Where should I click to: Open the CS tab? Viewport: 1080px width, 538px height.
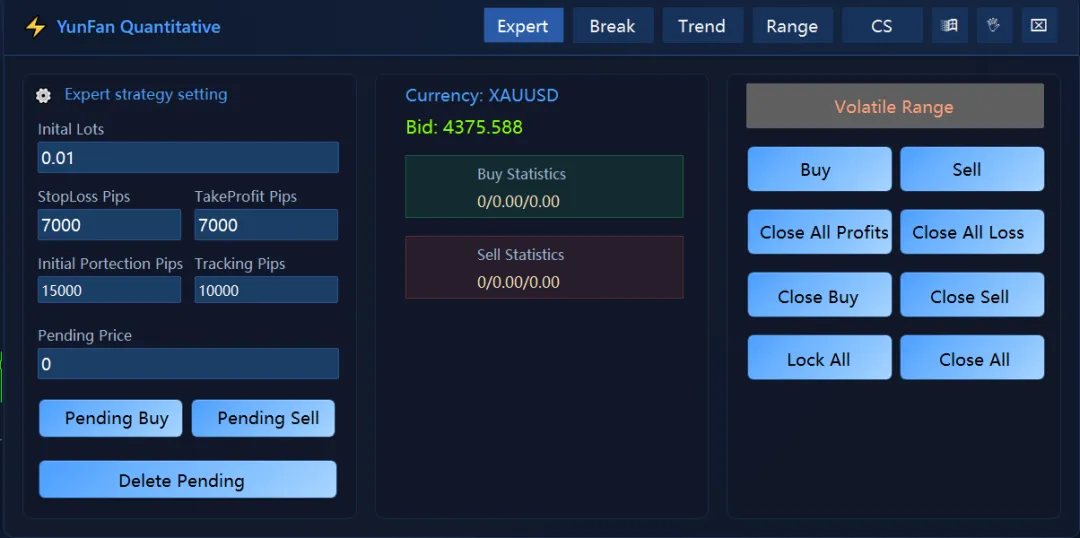pos(882,25)
